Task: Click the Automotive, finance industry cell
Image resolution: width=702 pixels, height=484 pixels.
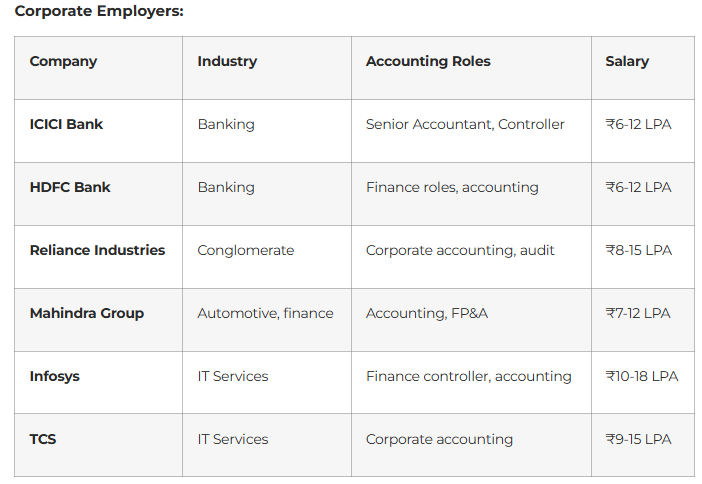Action: point(265,313)
